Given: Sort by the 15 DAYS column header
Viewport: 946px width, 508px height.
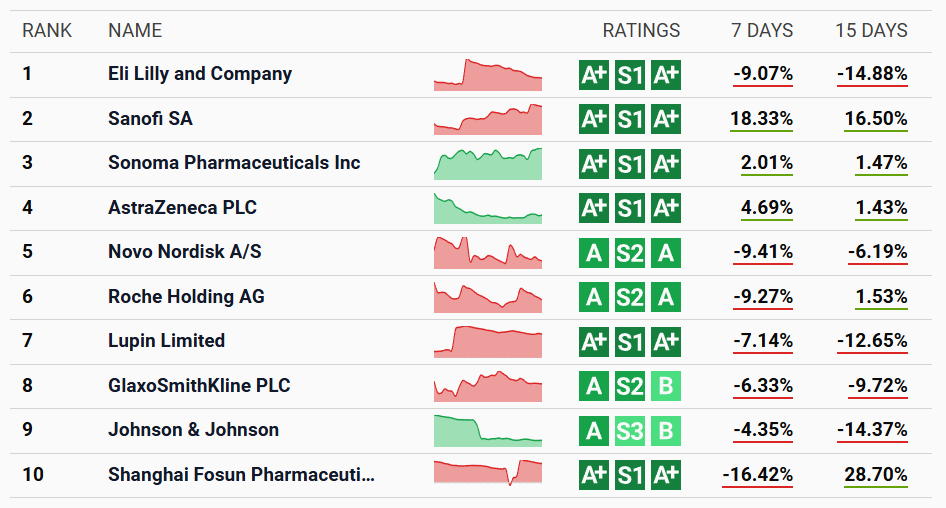Looking at the screenshot, I should pyautogui.click(x=872, y=30).
